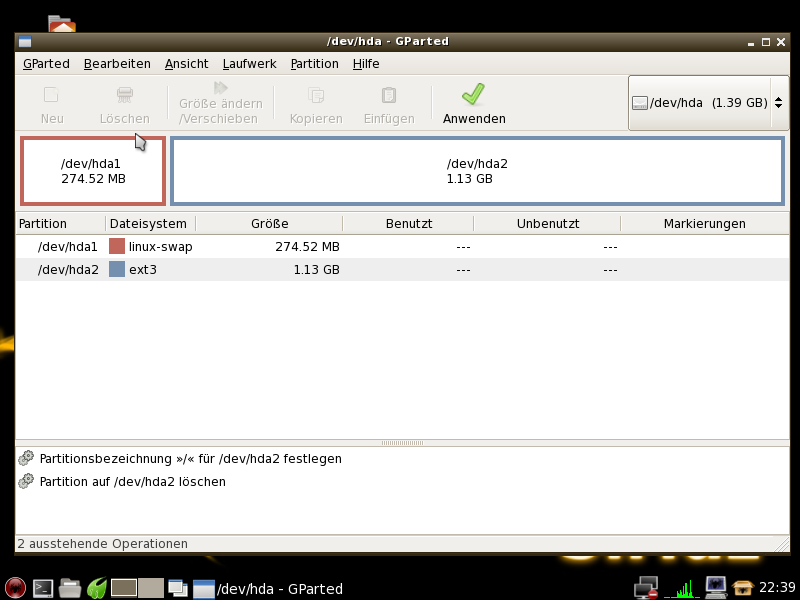Click the linux-swap filesystem text
The width and height of the screenshot is (800, 600).
[x=160, y=247]
